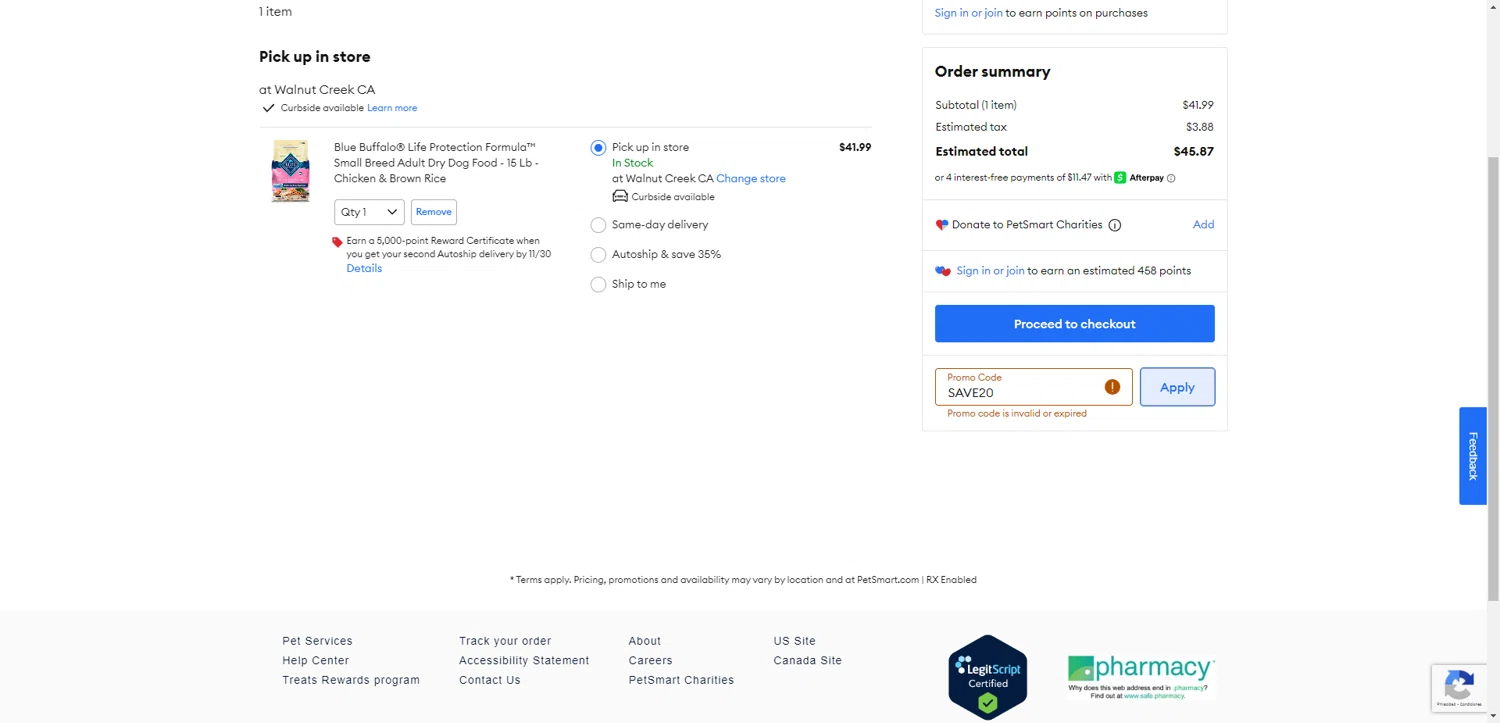Click the red reward tag icon

coord(337,242)
